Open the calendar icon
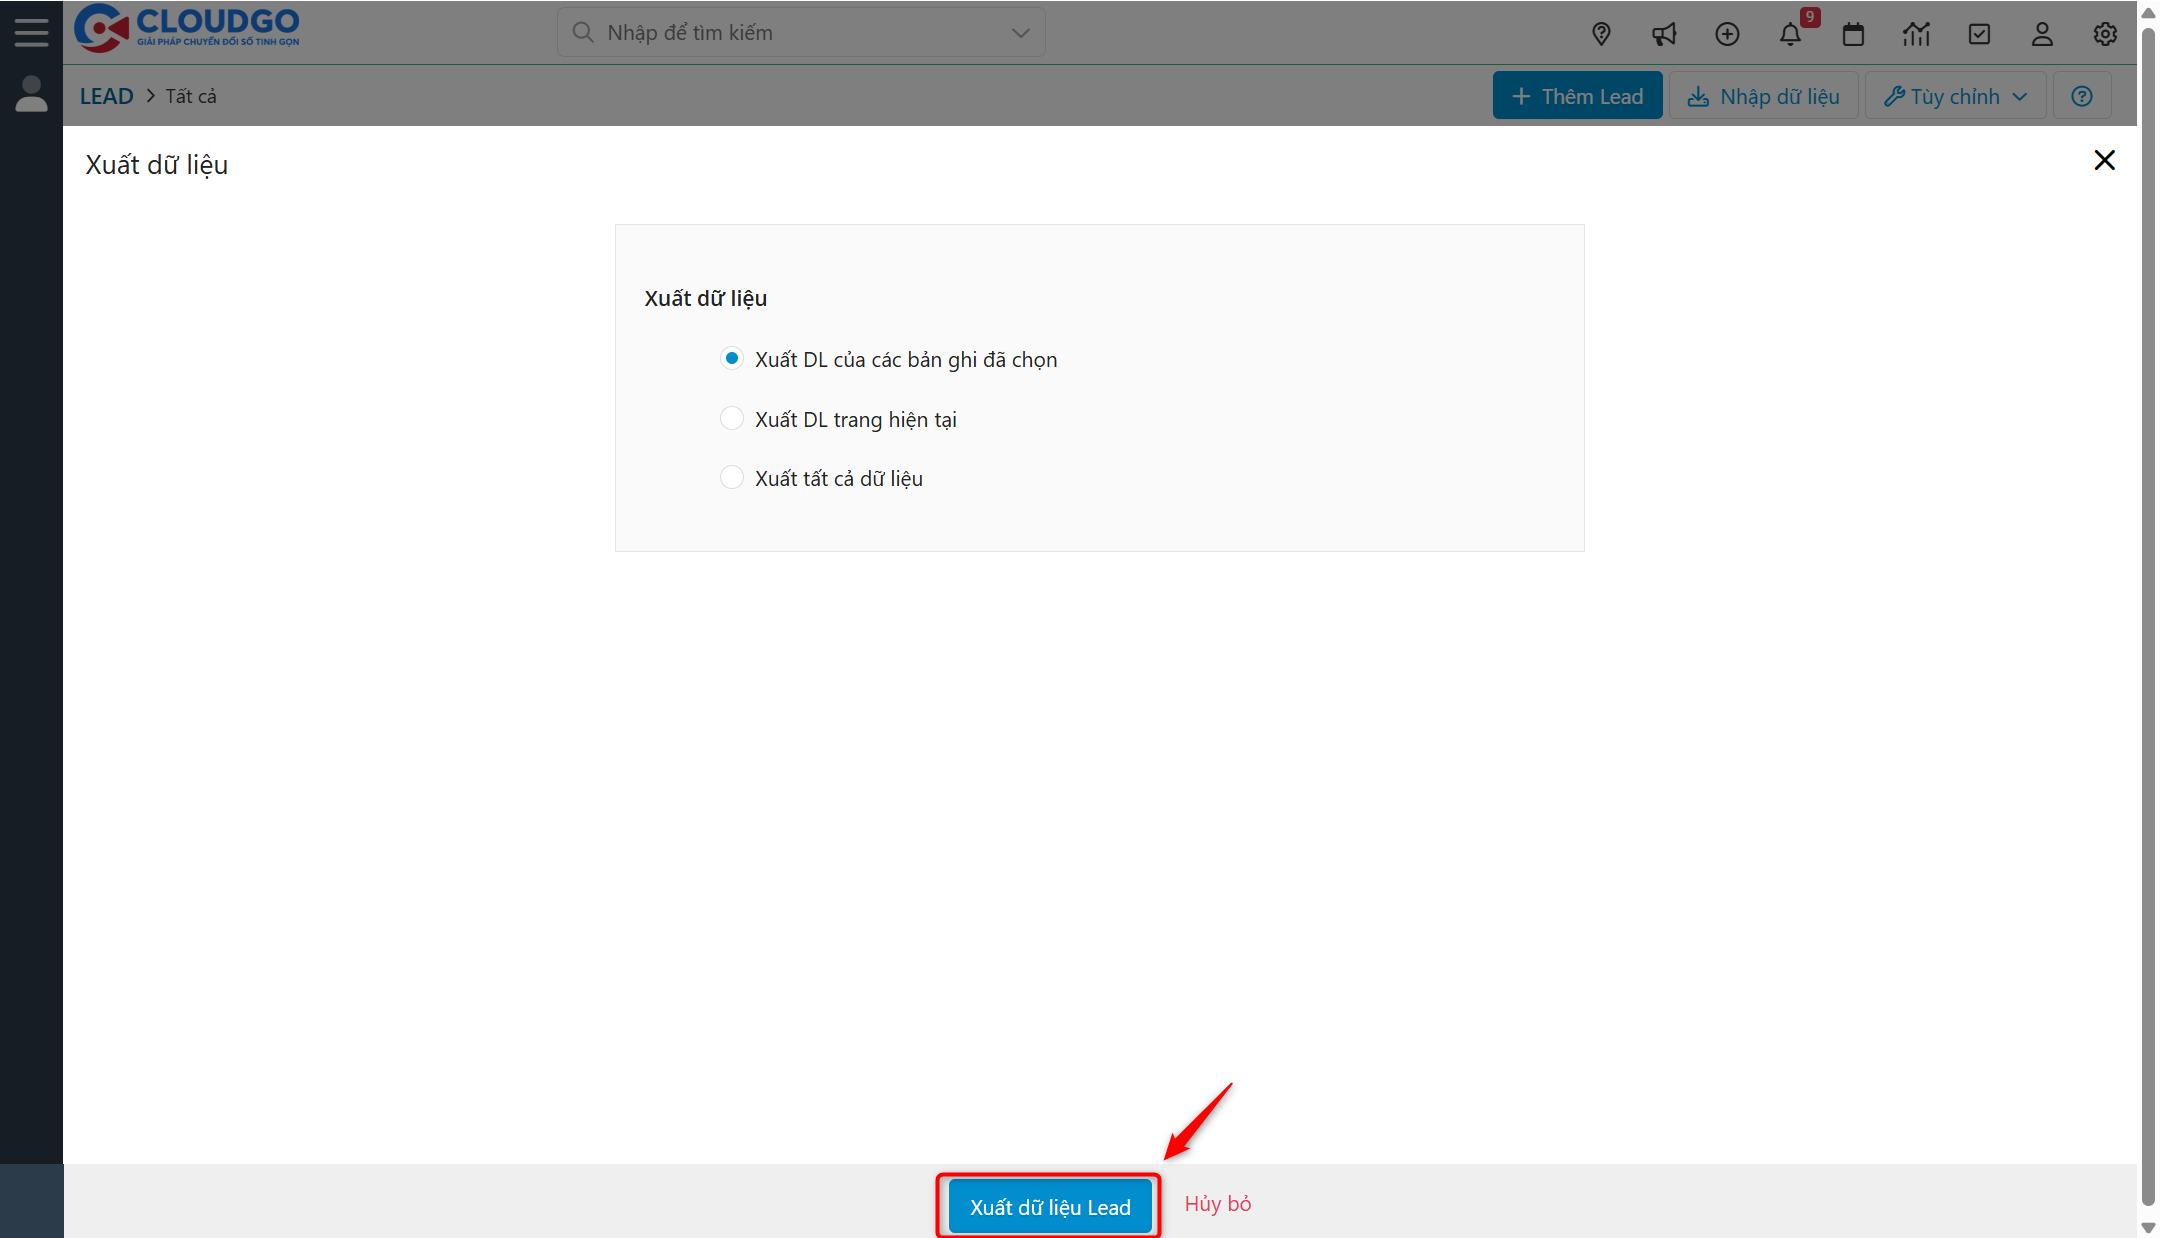 pos(1855,33)
